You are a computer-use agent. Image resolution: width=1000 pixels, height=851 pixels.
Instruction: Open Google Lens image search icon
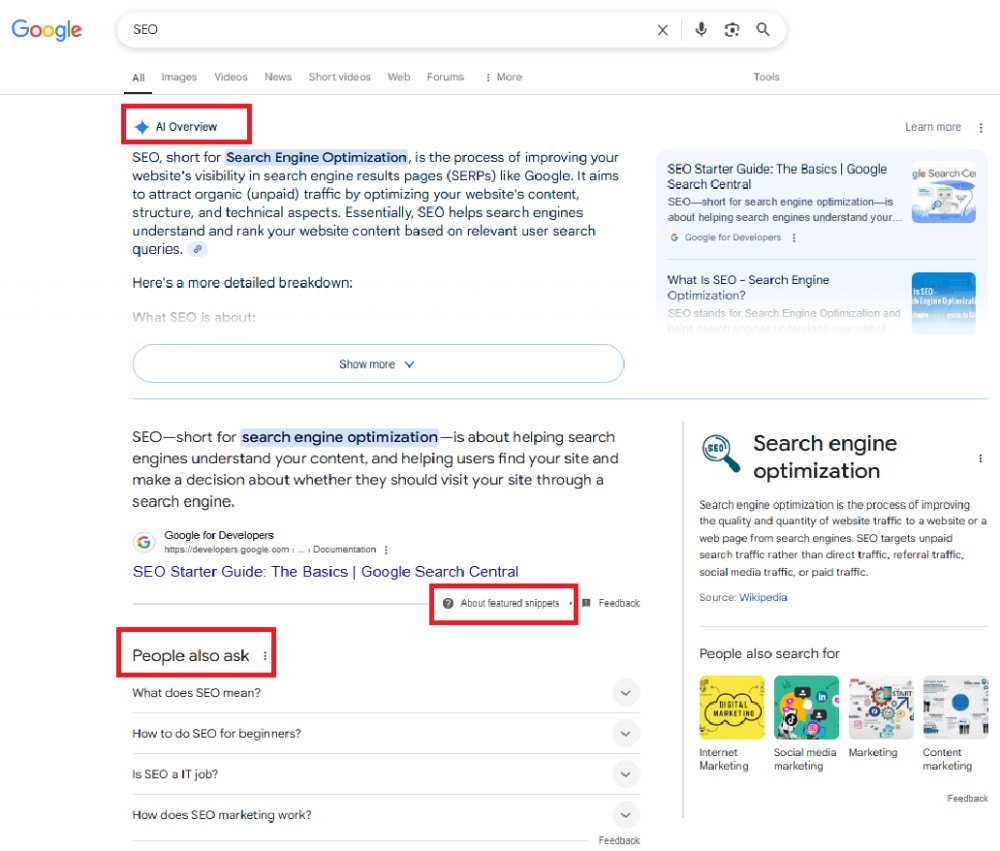click(x=732, y=29)
